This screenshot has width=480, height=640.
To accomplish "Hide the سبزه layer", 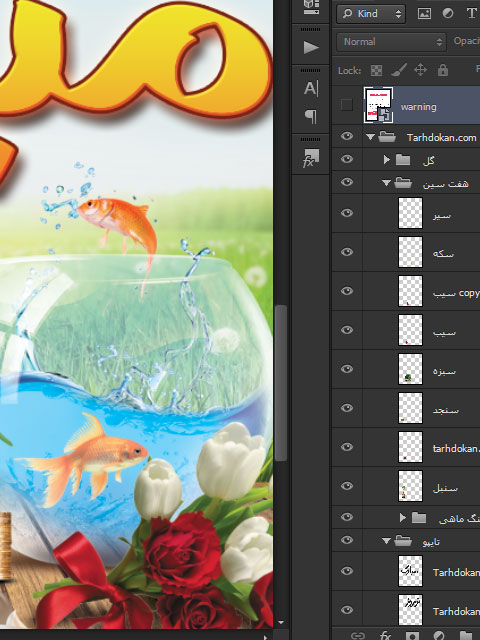I will [347, 369].
